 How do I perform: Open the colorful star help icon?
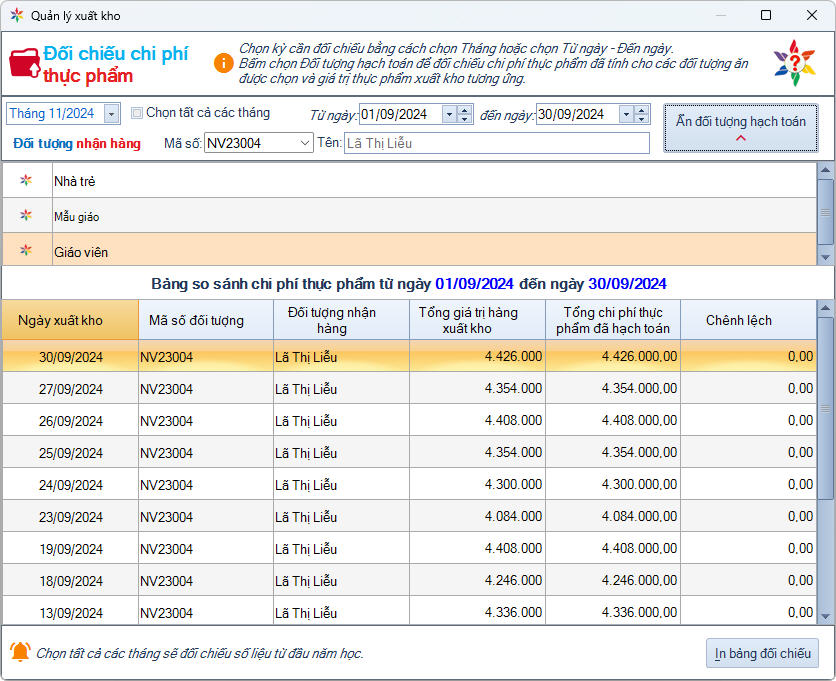pyautogui.click(x=794, y=63)
